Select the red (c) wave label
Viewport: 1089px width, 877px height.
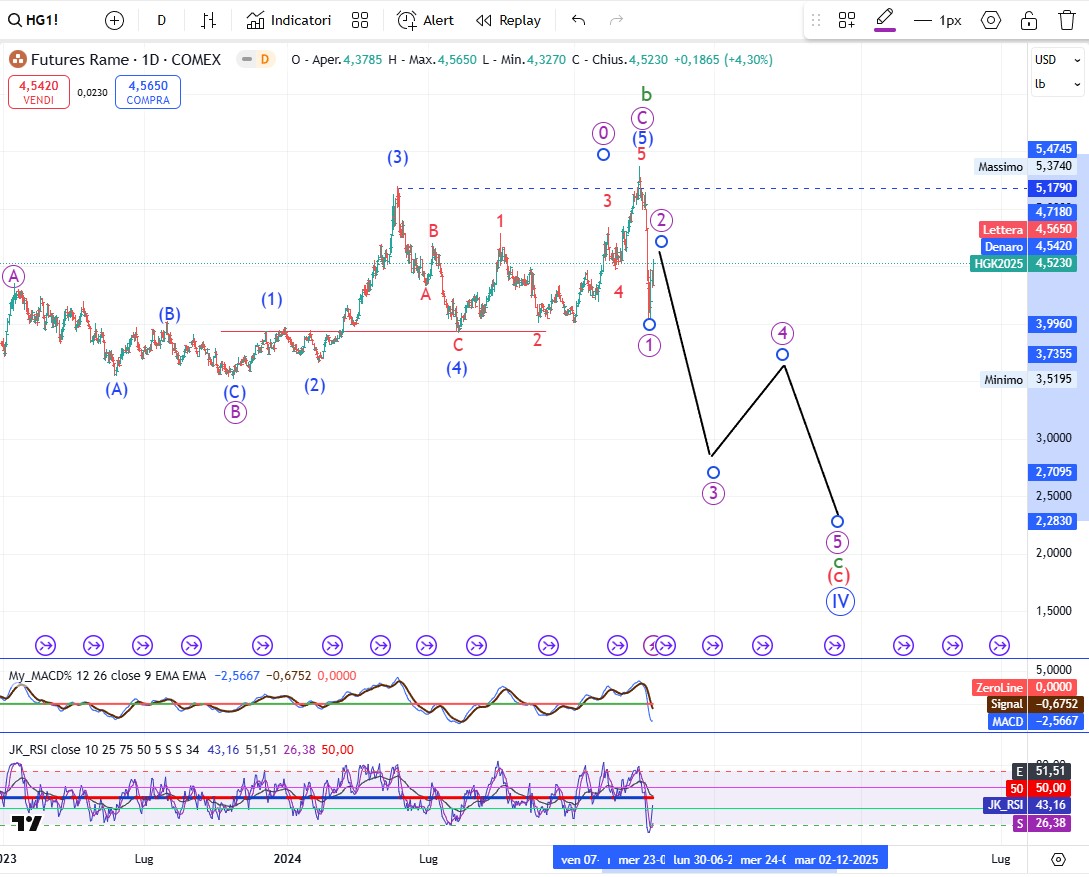point(839,576)
